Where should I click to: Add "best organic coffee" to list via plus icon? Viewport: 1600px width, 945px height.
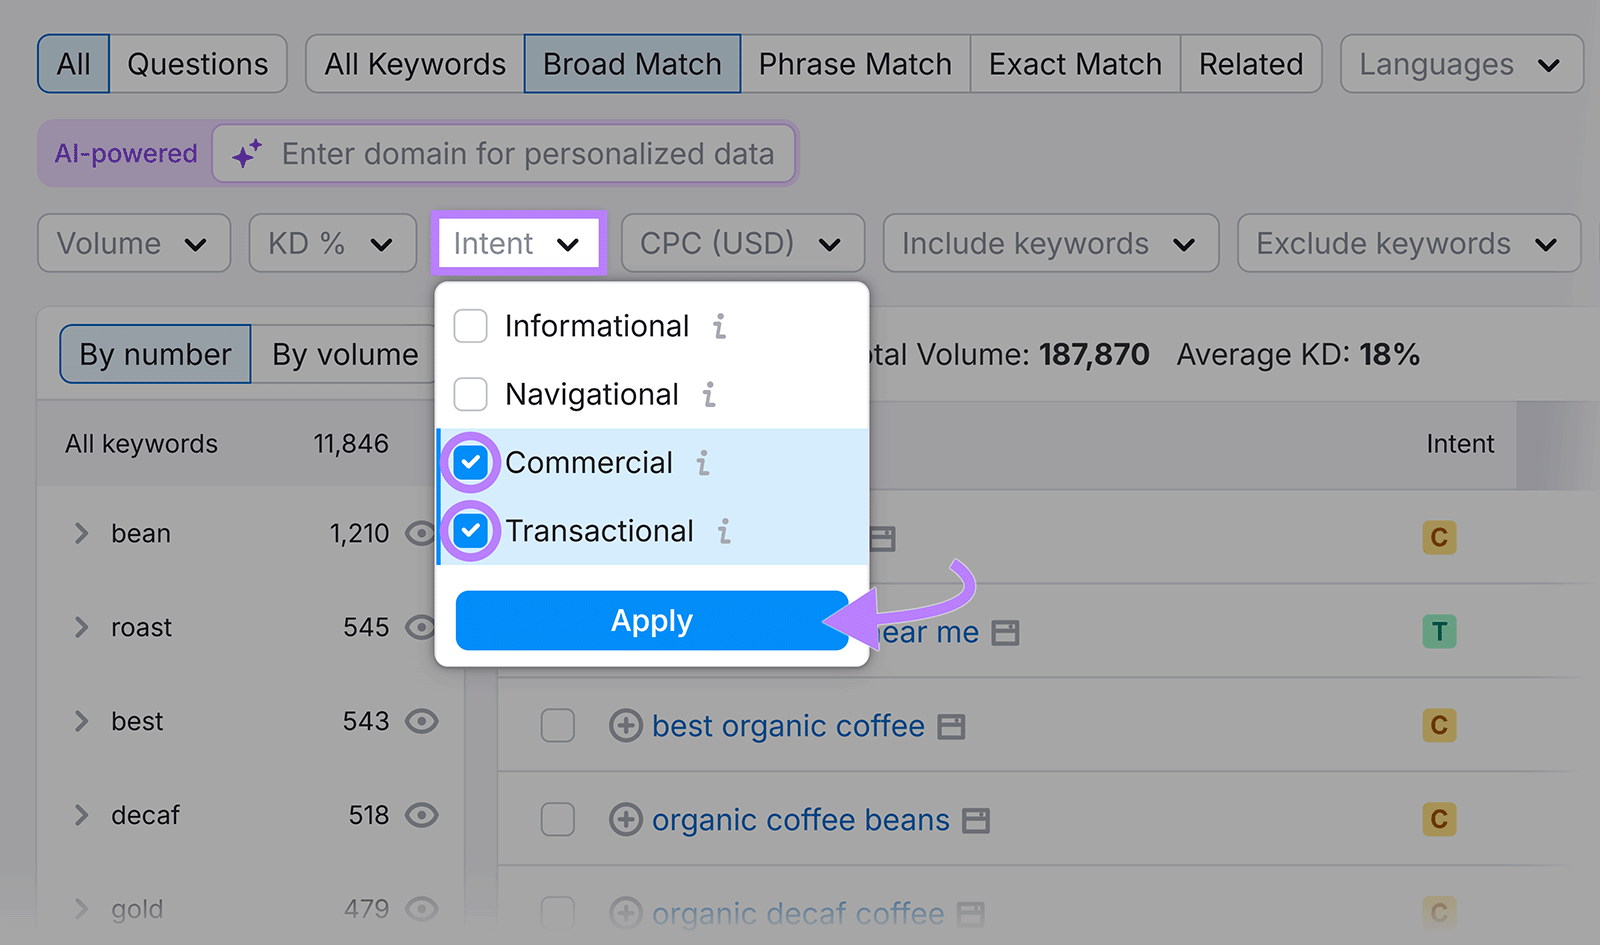625,726
